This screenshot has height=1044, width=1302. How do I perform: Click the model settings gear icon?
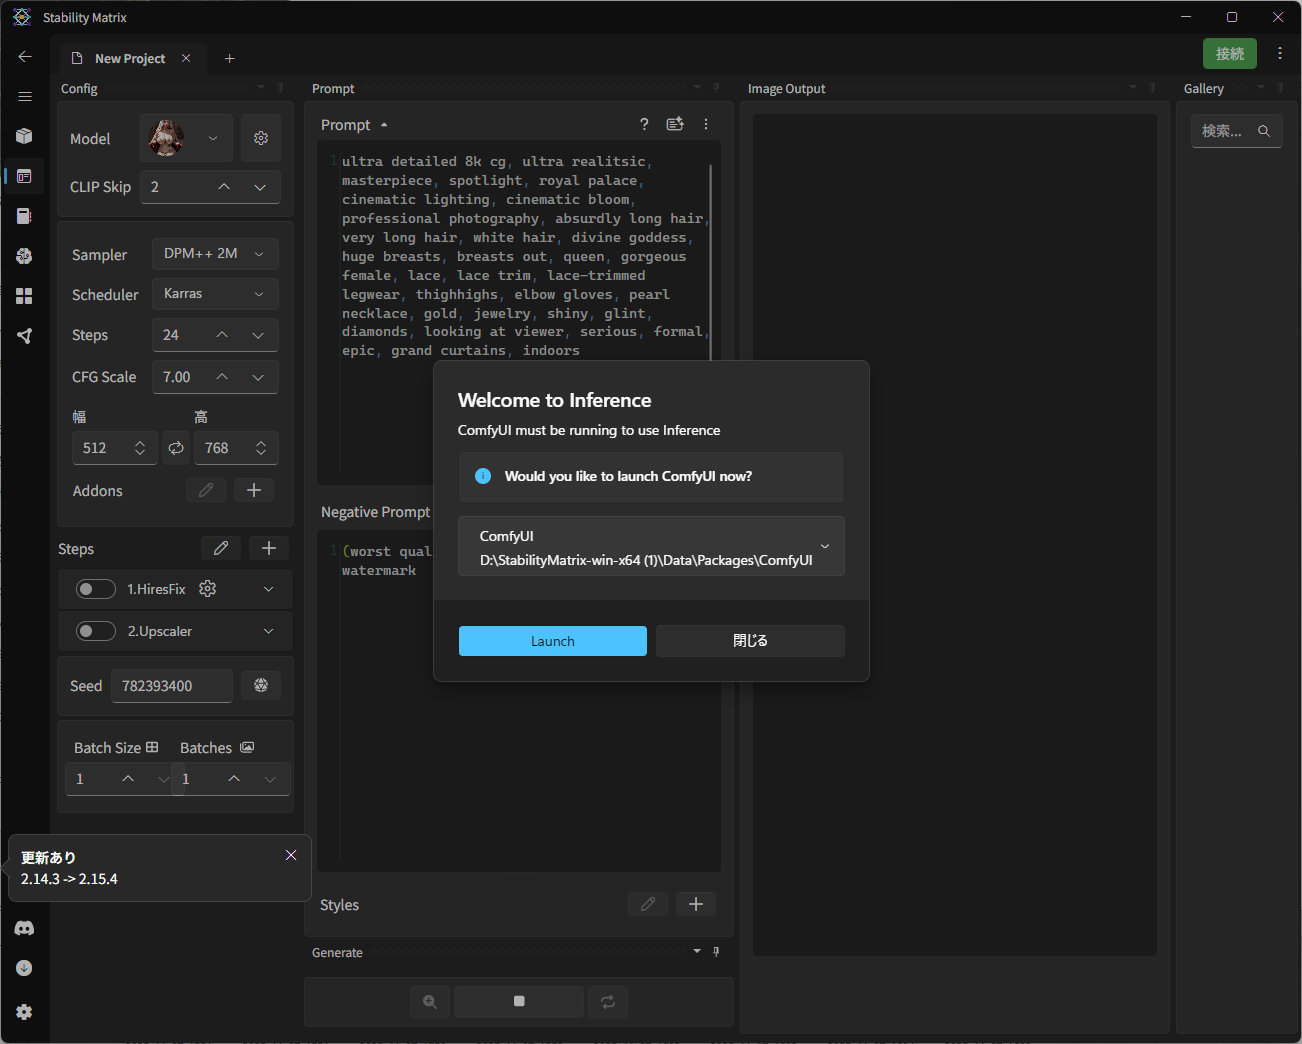pos(261,138)
